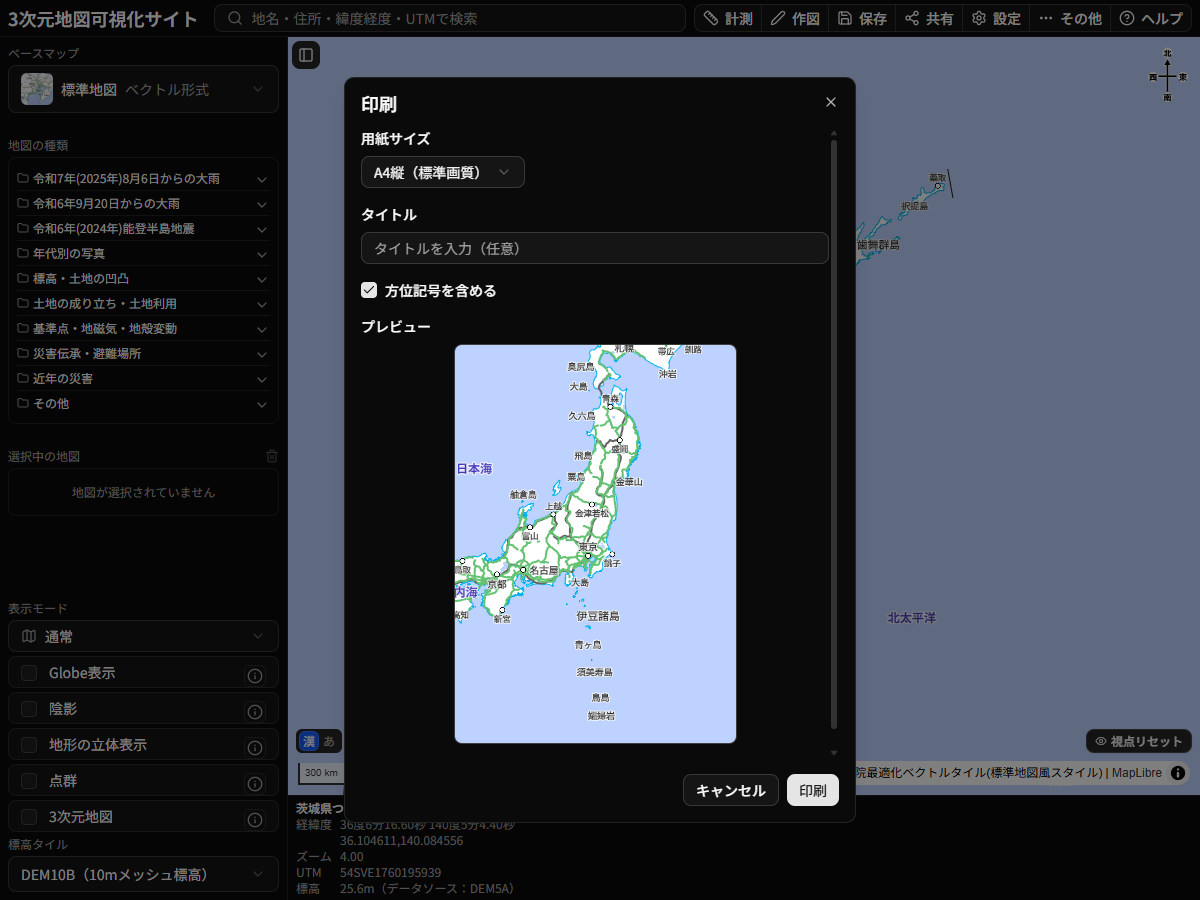Expand 令和7年(2025年)8月6日からの大雨 folder

[x=143, y=178]
